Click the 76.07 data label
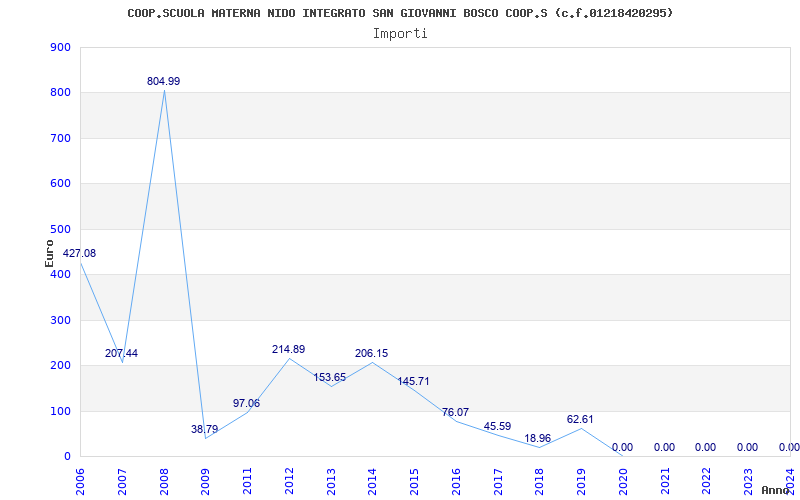 click(x=455, y=412)
